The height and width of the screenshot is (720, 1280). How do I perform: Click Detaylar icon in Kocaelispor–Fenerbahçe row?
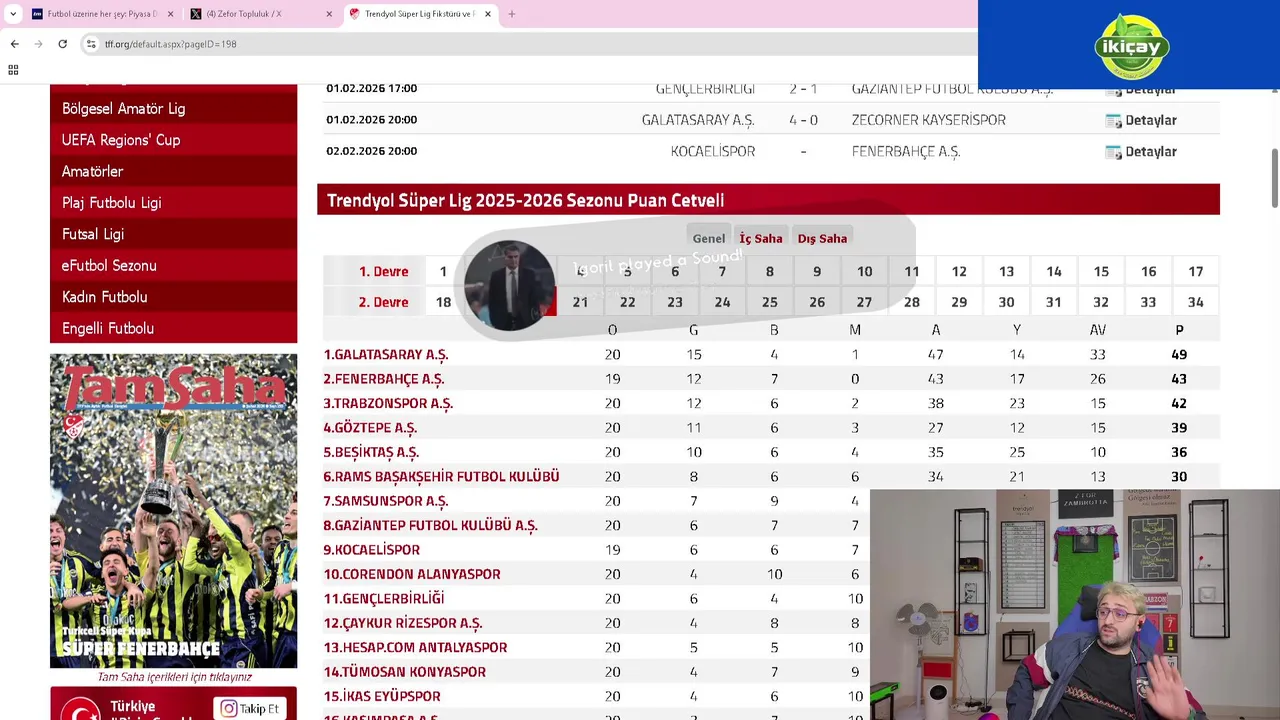pos(1113,152)
